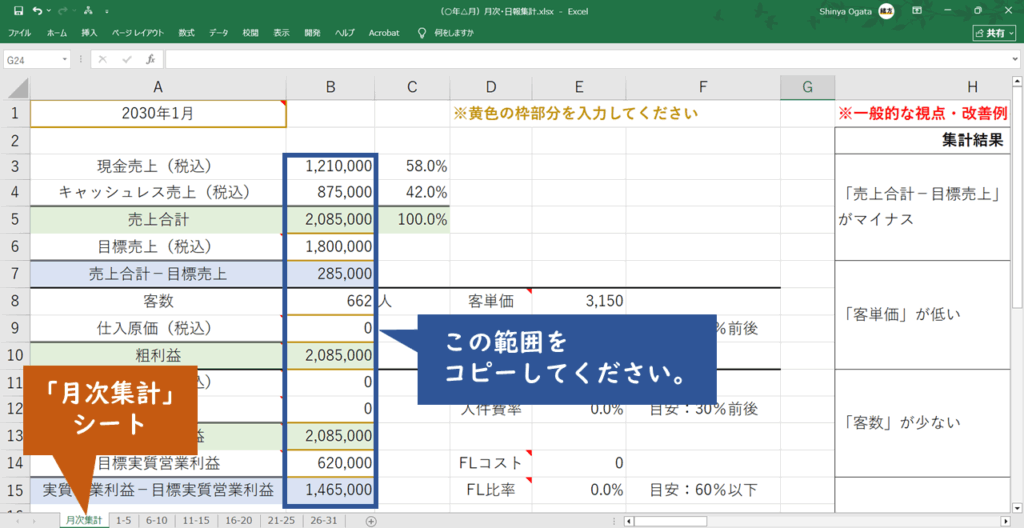
Task: Click the Insert Function fx icon
Action: pos(150,59)
